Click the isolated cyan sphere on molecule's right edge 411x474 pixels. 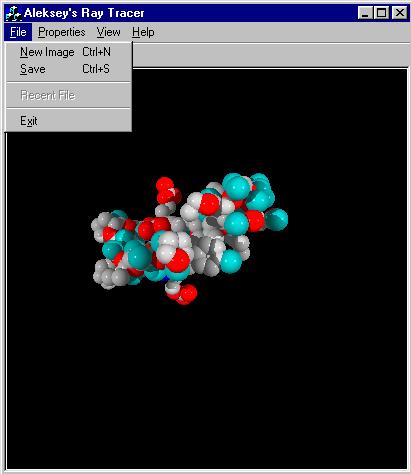click(x=277, y=219)
